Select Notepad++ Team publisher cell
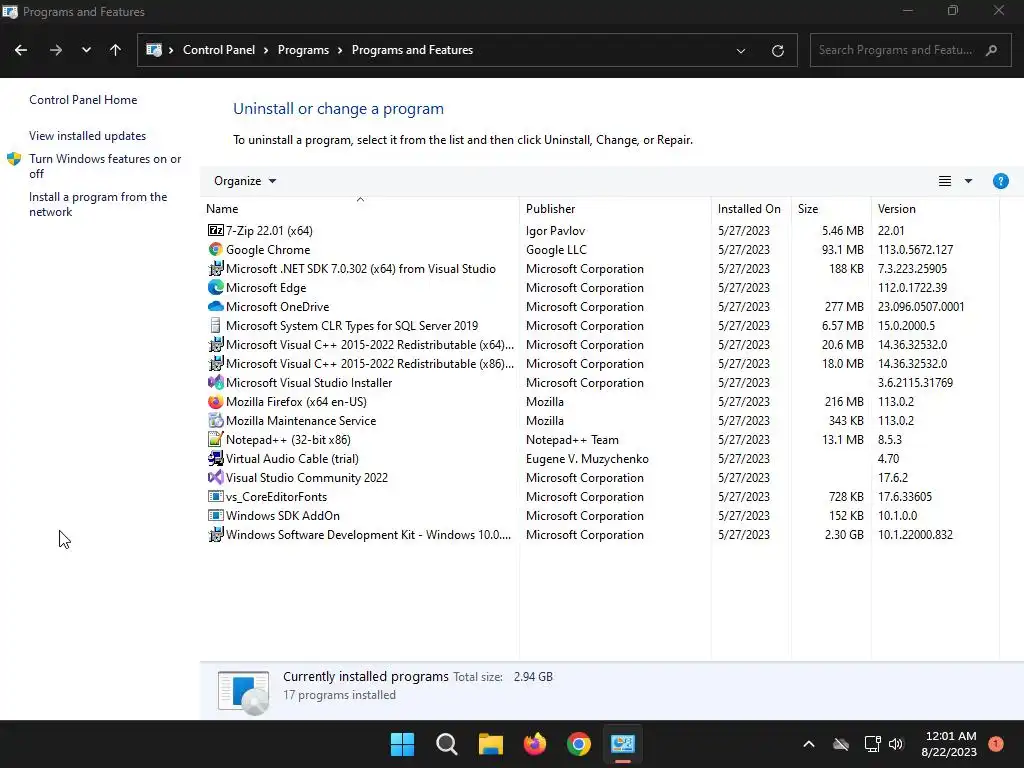This screenshot has height=768, width=1024. 572,440
